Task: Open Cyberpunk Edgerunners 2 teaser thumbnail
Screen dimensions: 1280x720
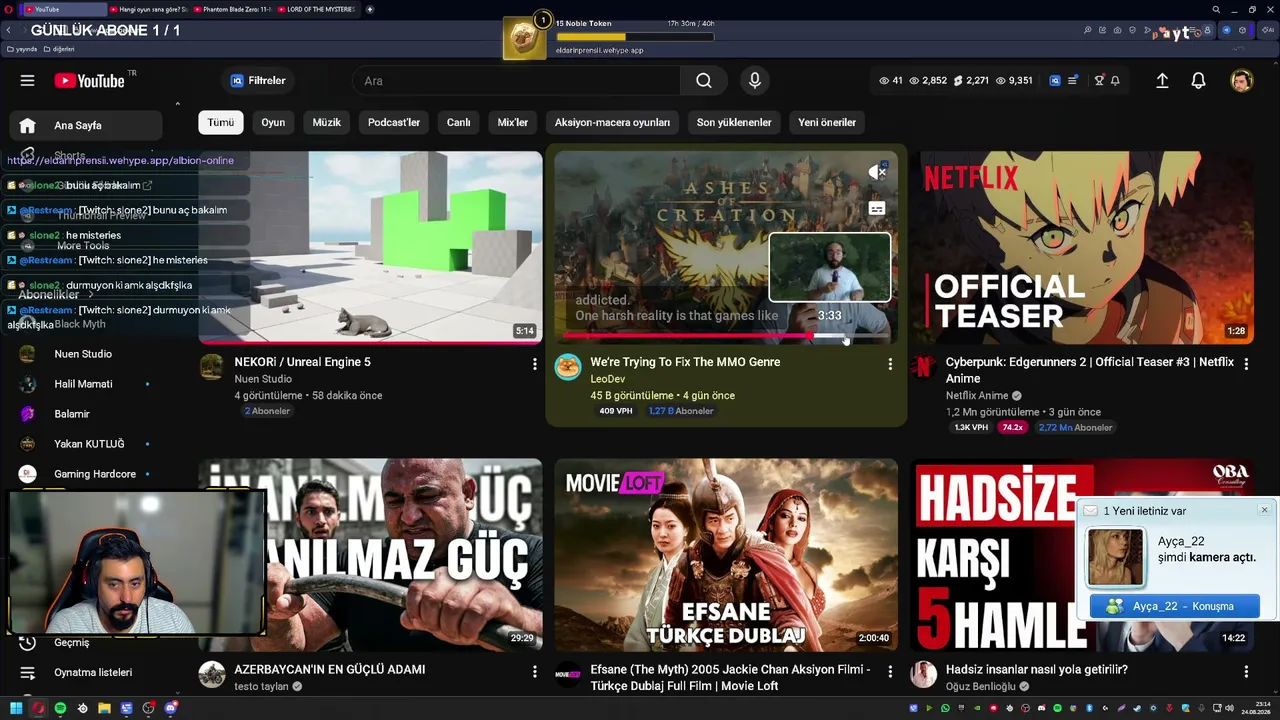Action: pyautogui.click(x=1083, y=247)
